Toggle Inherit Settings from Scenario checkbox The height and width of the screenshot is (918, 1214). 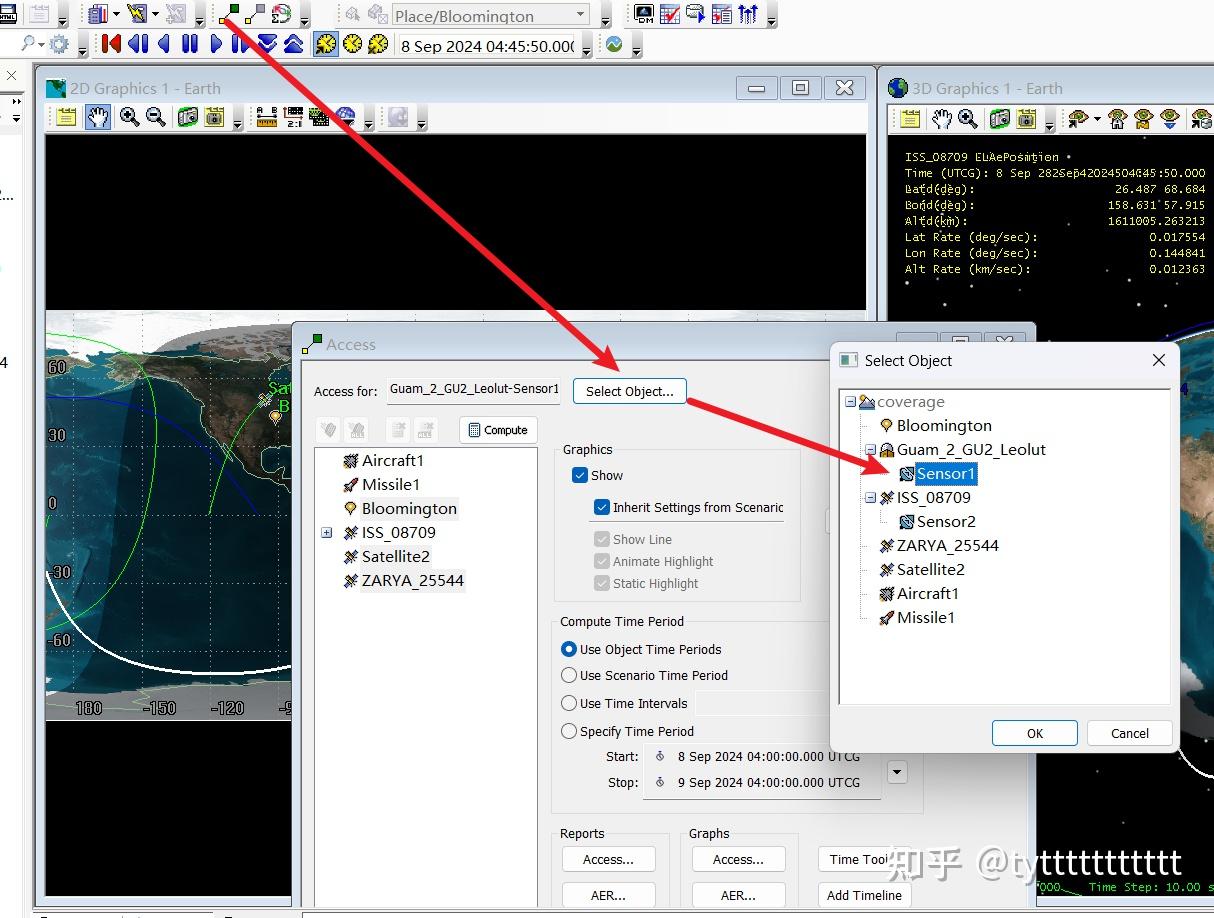(x=601, y=507)
